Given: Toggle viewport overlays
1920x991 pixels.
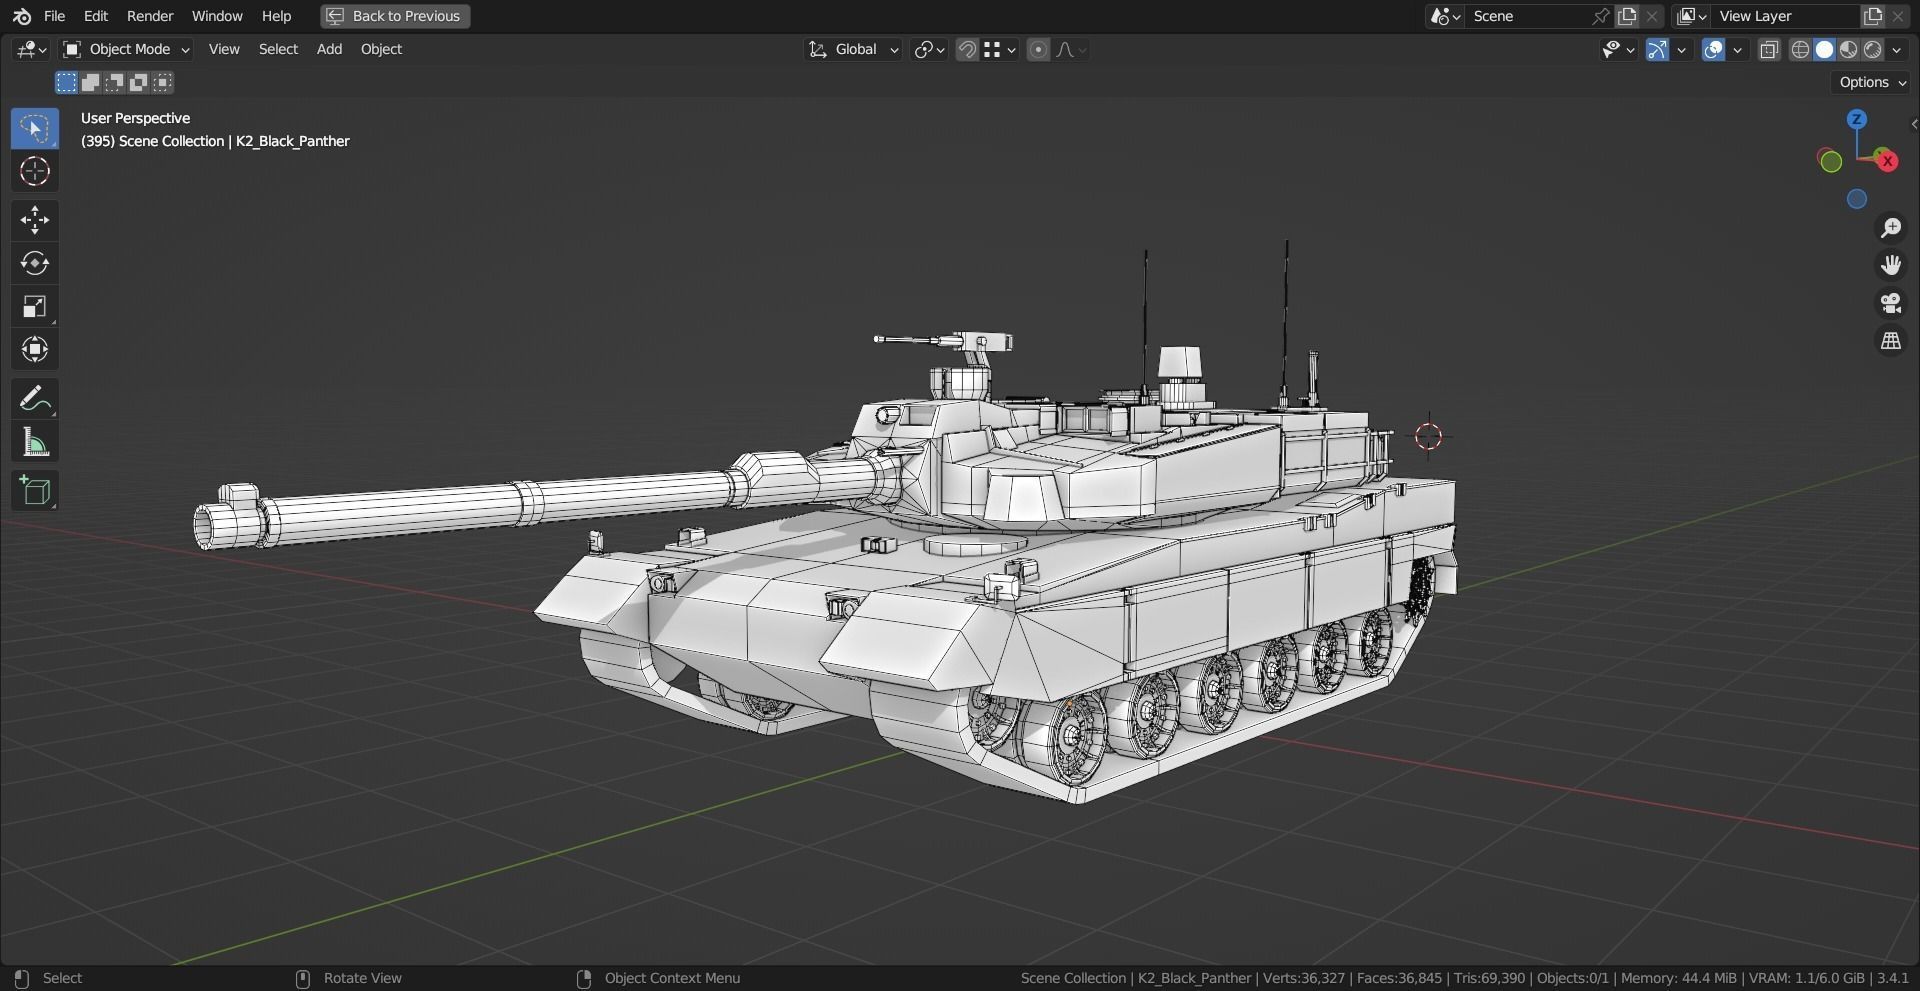Looking at the screenshot, I should tap(1714, 49).
